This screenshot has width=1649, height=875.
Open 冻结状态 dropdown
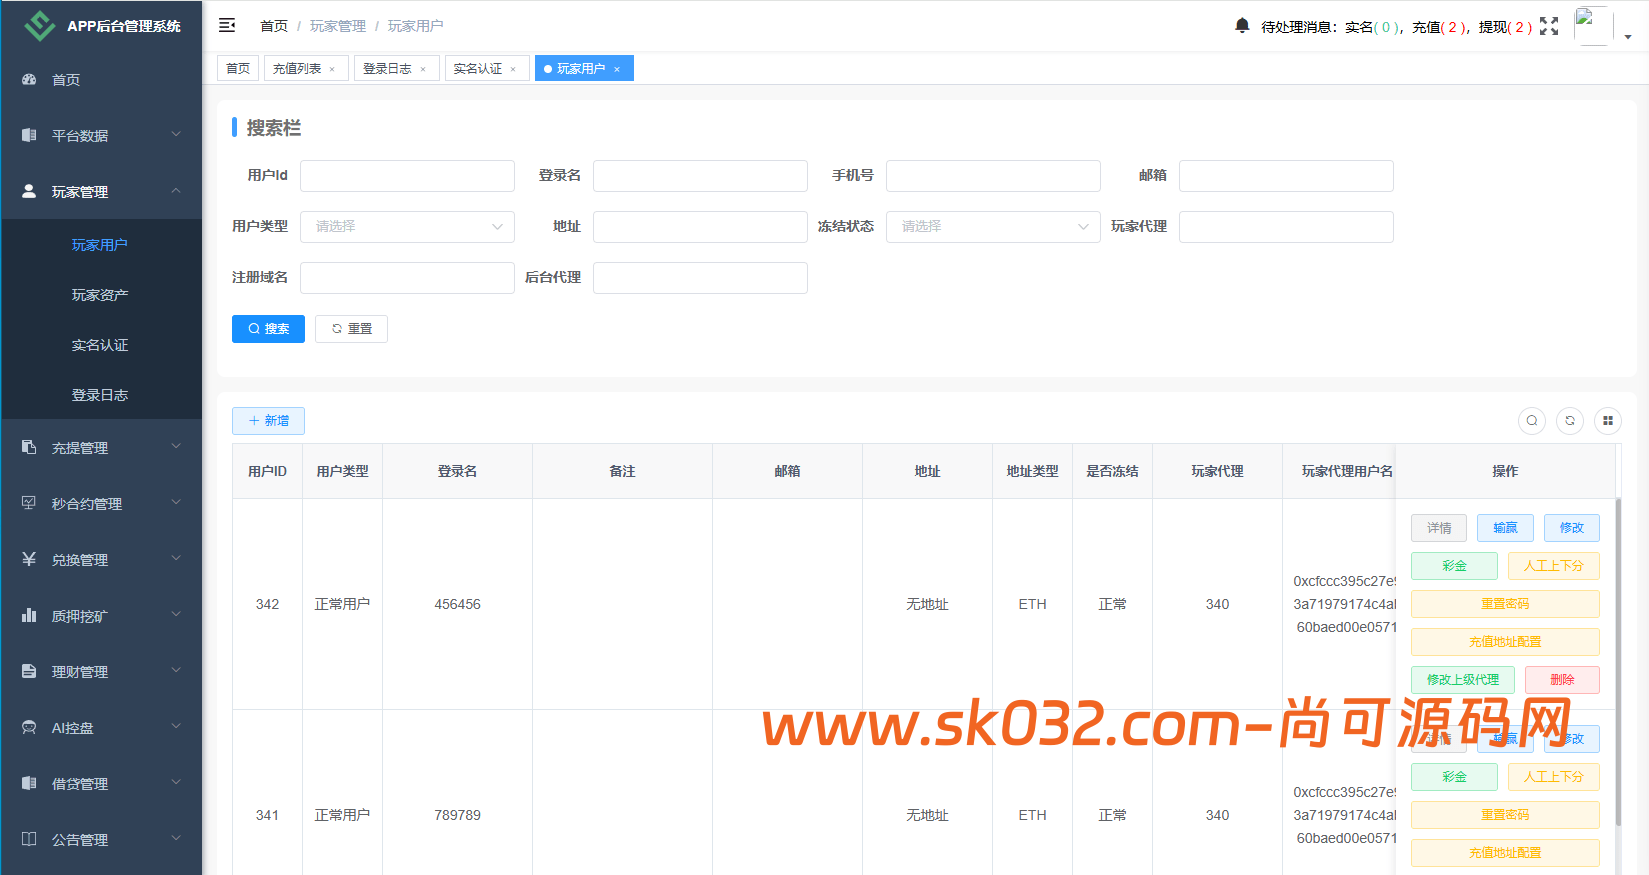[x=993, y=227]
